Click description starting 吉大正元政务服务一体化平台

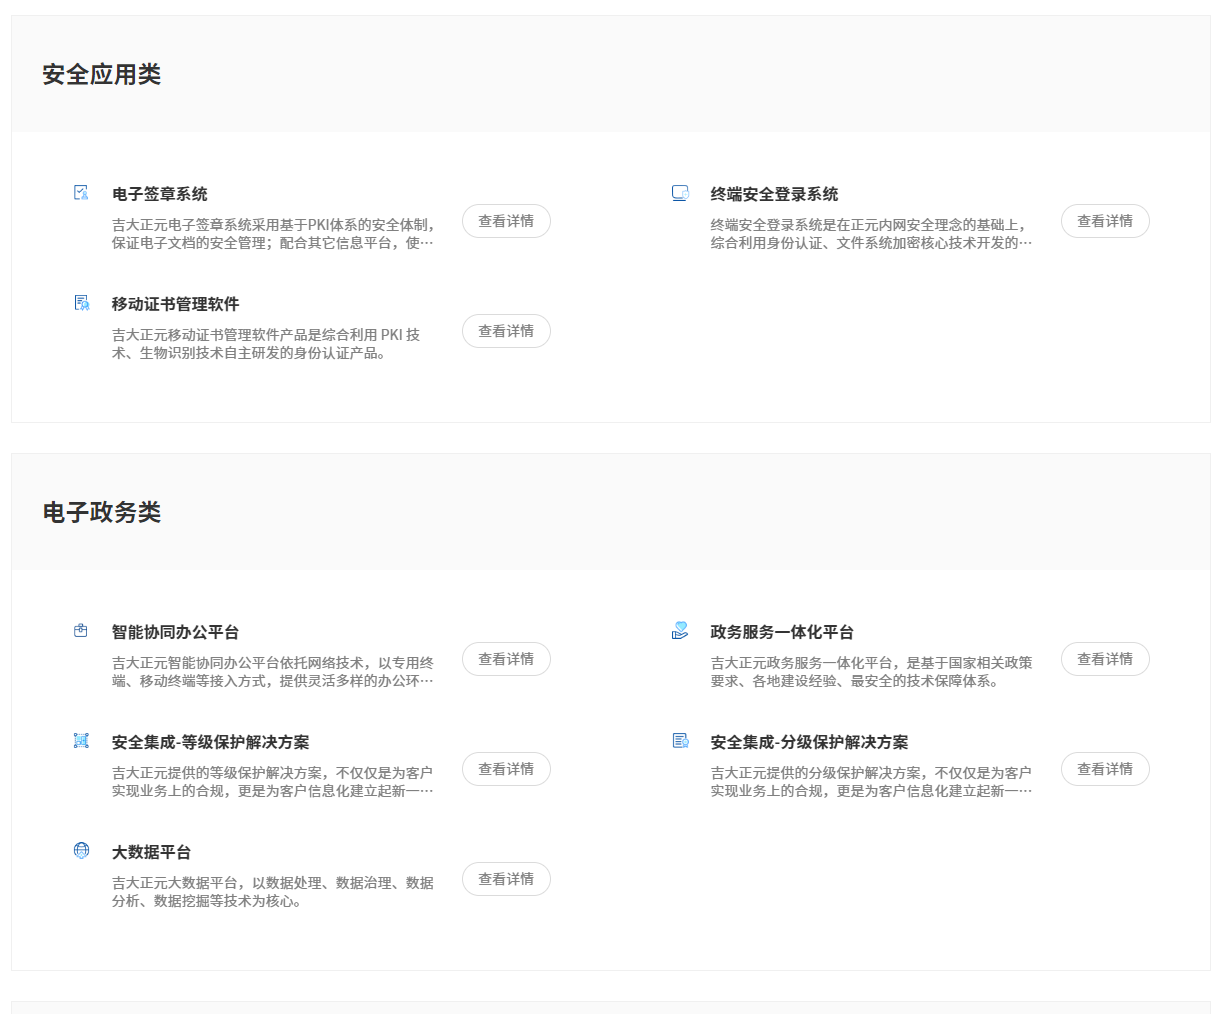[x=872, y=672]
